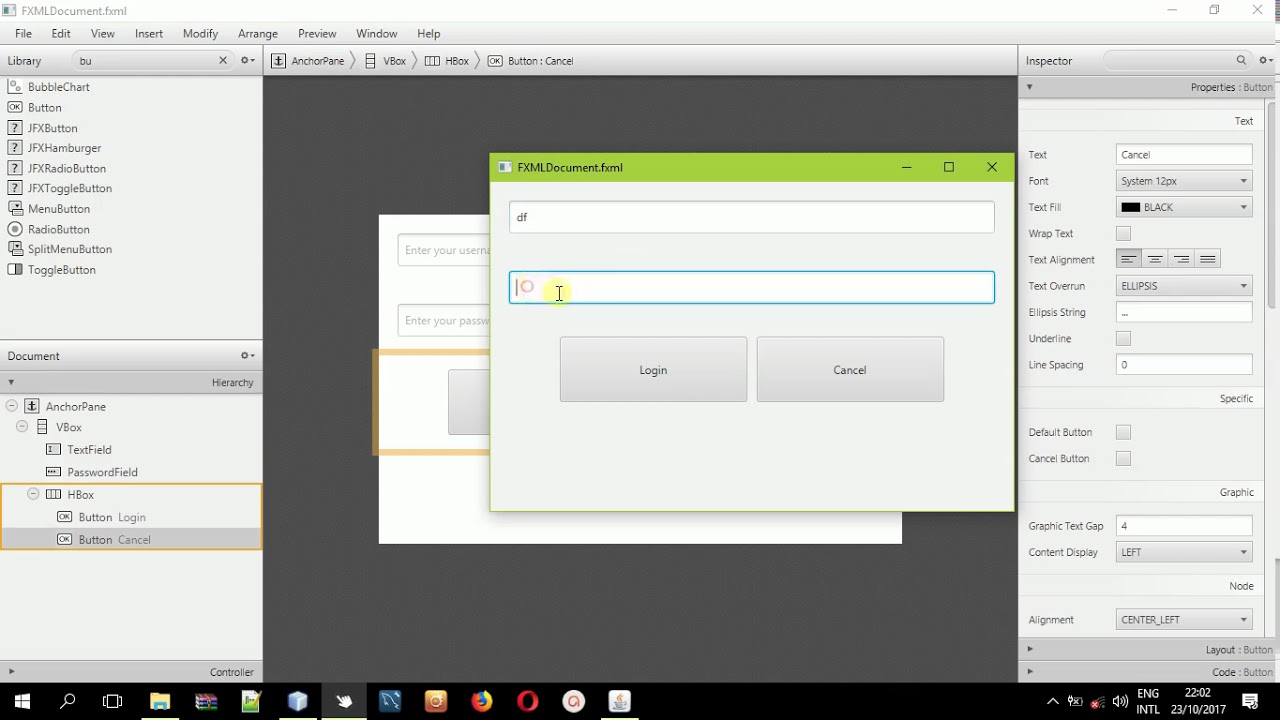The height and width of the screenshot is (720, 1280).
Task: Open Task View on the taskbar
Action: pyautogui.click(x=113, y=701)
